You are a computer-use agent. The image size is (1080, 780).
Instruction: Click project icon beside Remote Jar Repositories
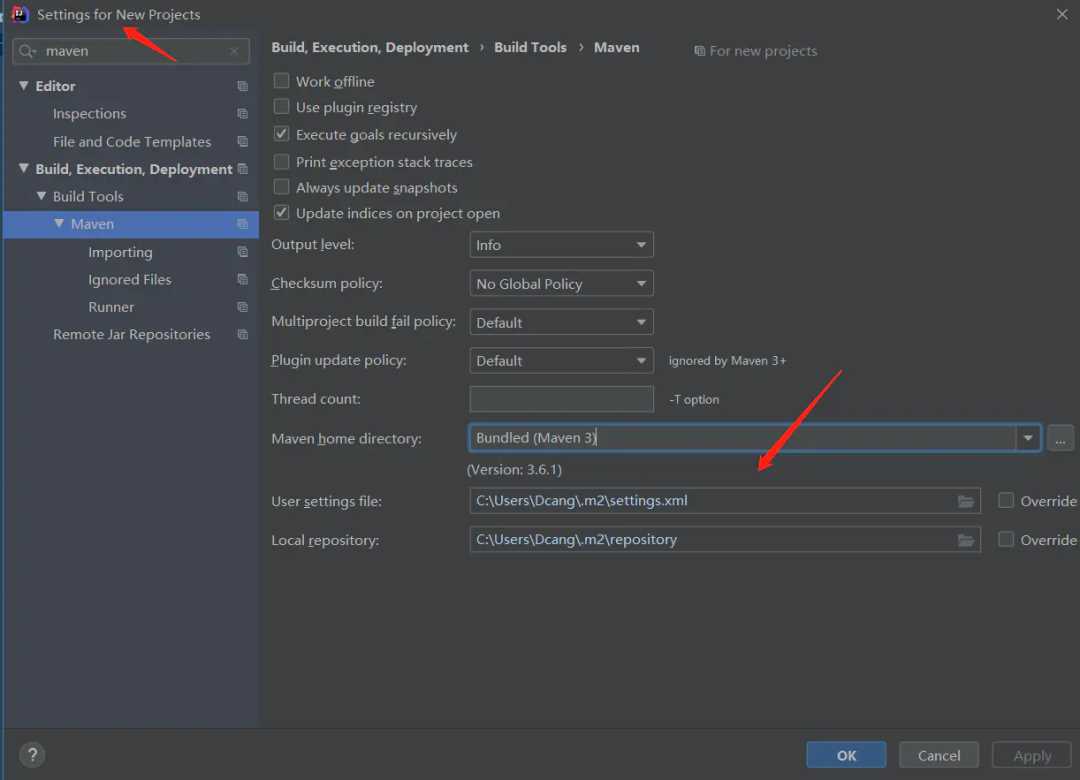pyautogui.click(x=242, y=335)
